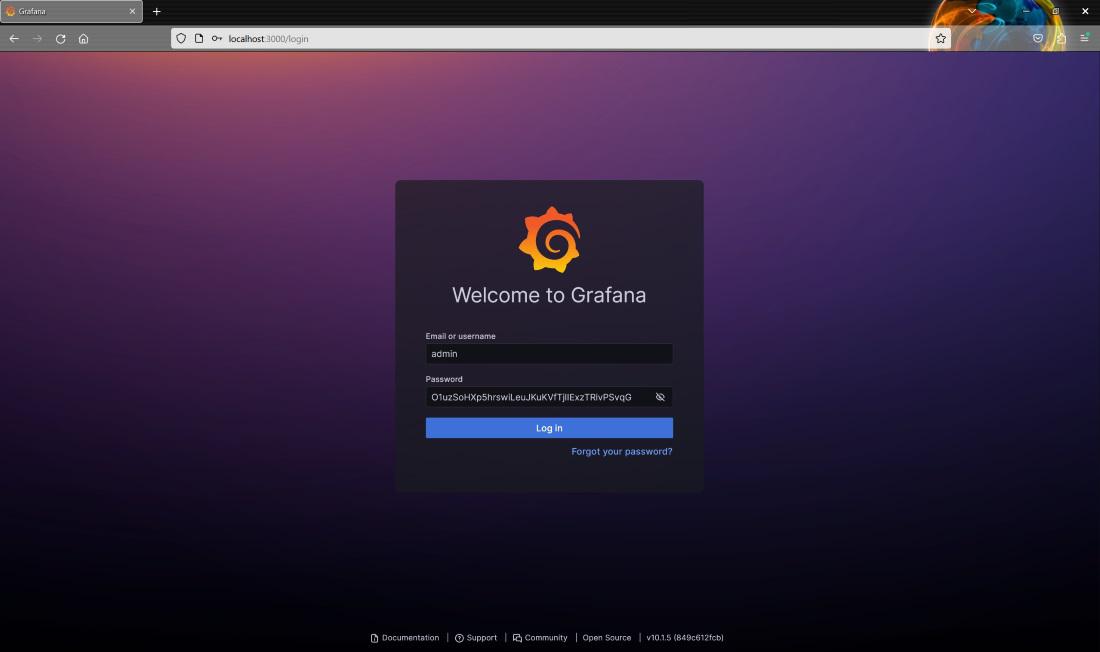Click the v10.1.5 version link

click(685, 638)
